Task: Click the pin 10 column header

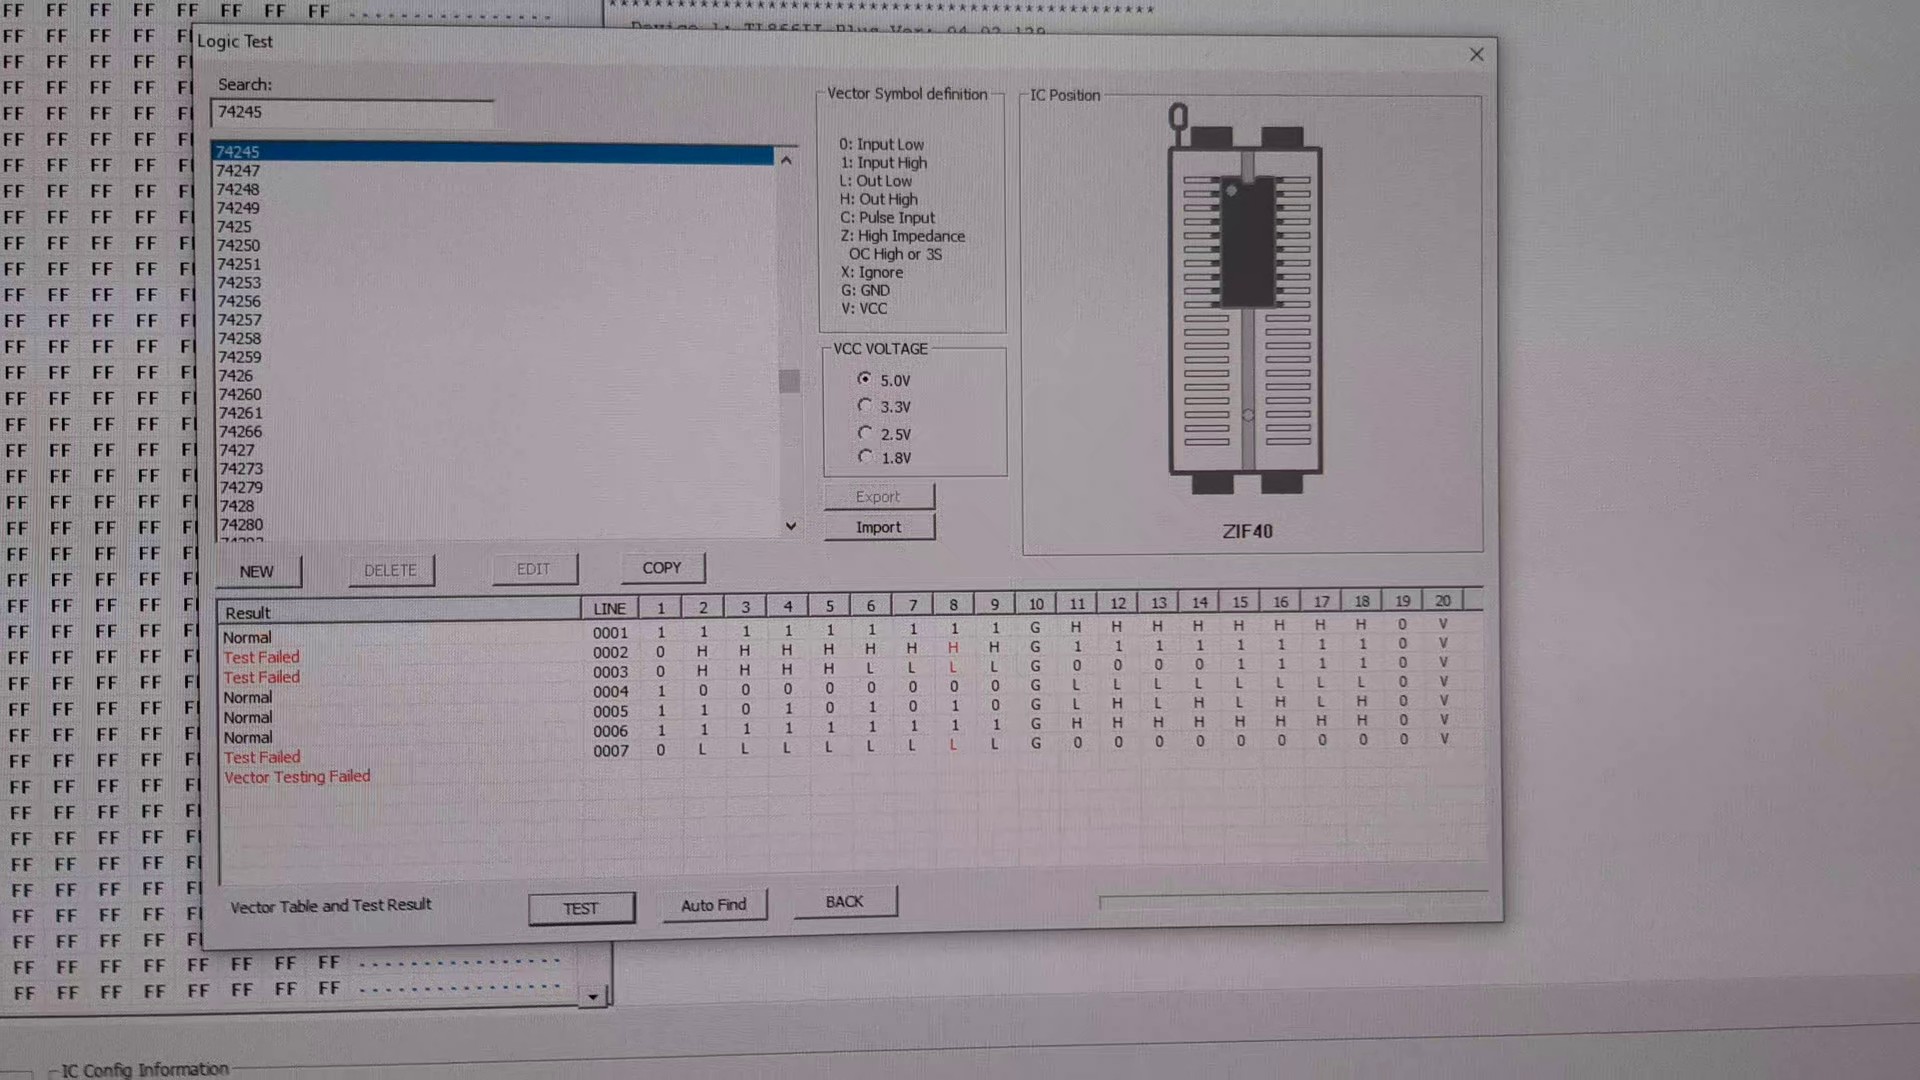Action: (1036, 604)
